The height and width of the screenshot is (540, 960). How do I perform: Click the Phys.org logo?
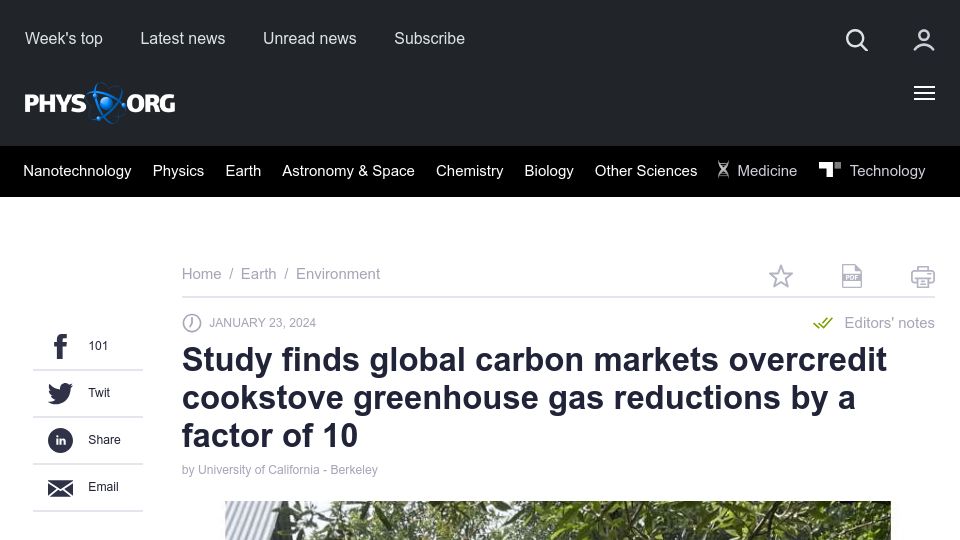pos(100,103)
